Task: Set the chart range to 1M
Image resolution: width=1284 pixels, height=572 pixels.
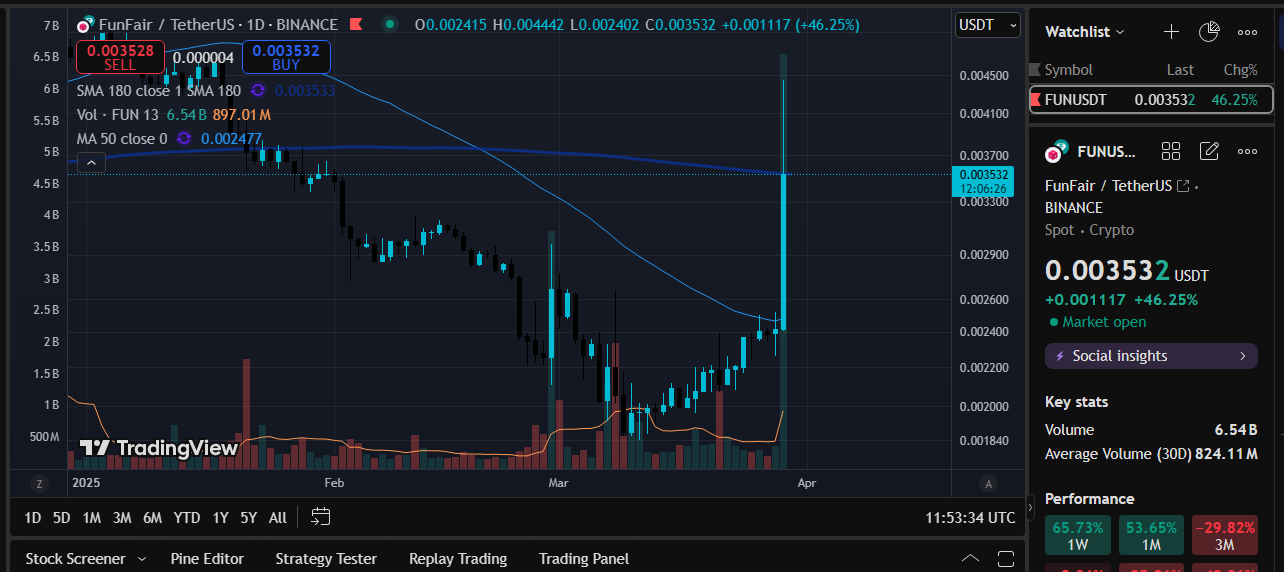Action: (92, 518)
